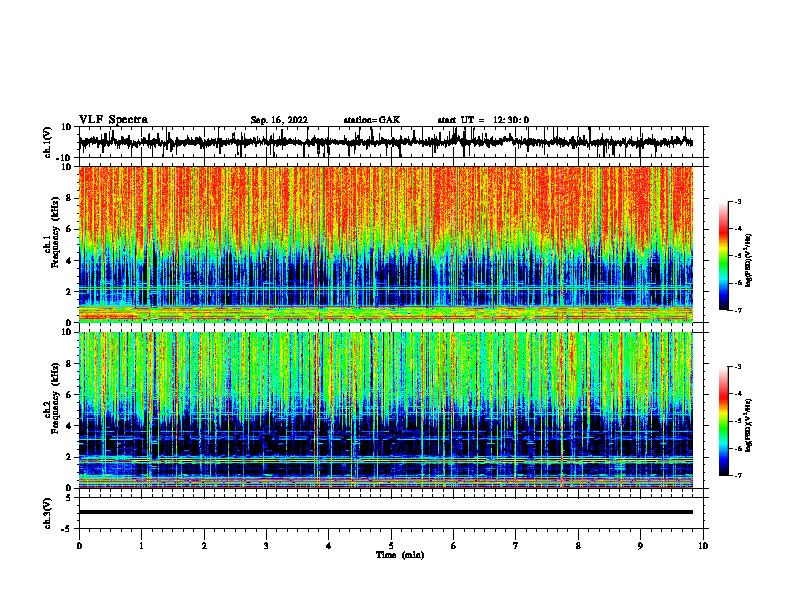Viewport: 792px width, 612px height.
Task: Click inside the ch.2 spectrogram panel
Action: (385, 410)
